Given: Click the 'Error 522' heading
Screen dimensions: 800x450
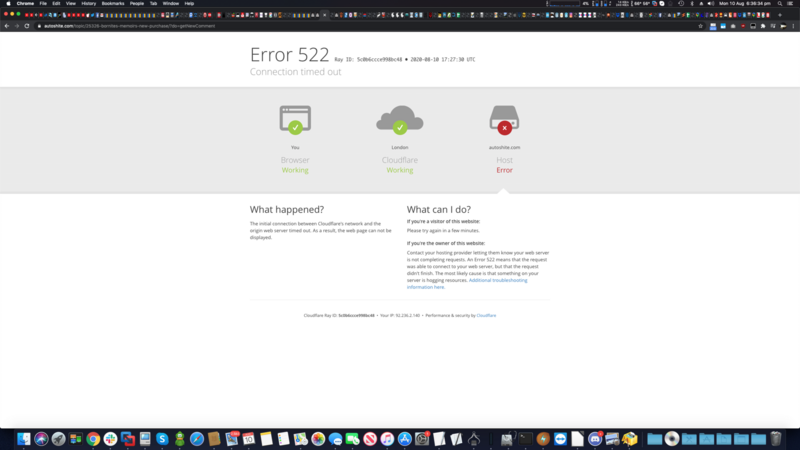Looking at the screenshot, I should (289, 55).
